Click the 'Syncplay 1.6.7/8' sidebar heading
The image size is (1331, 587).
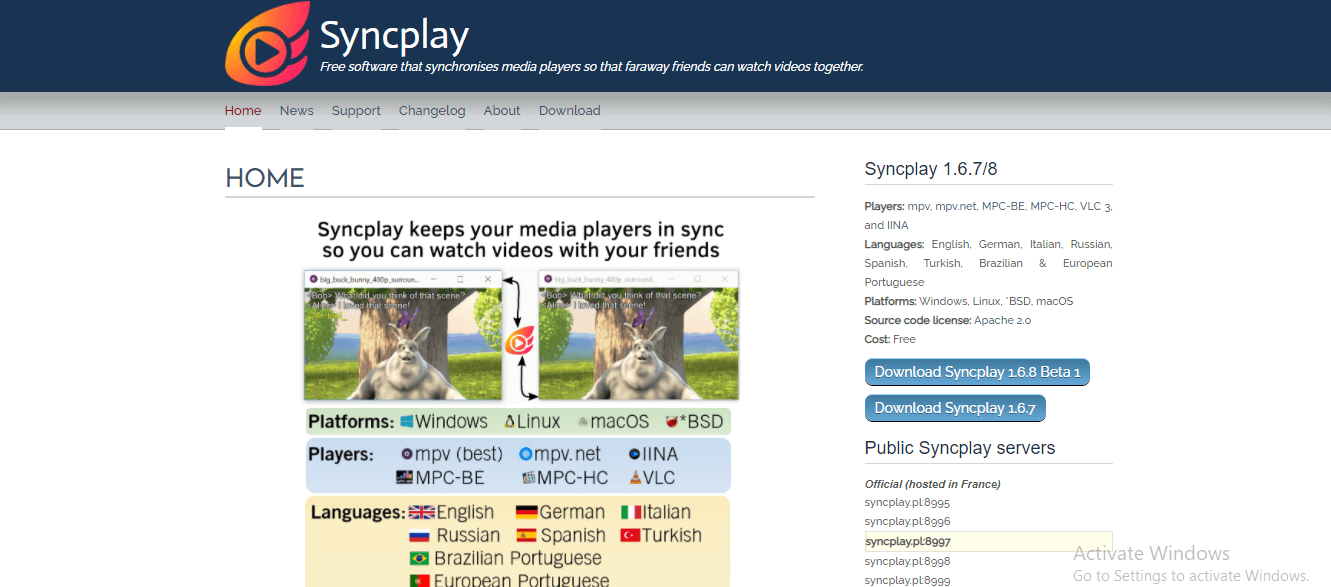pos(931,169)
